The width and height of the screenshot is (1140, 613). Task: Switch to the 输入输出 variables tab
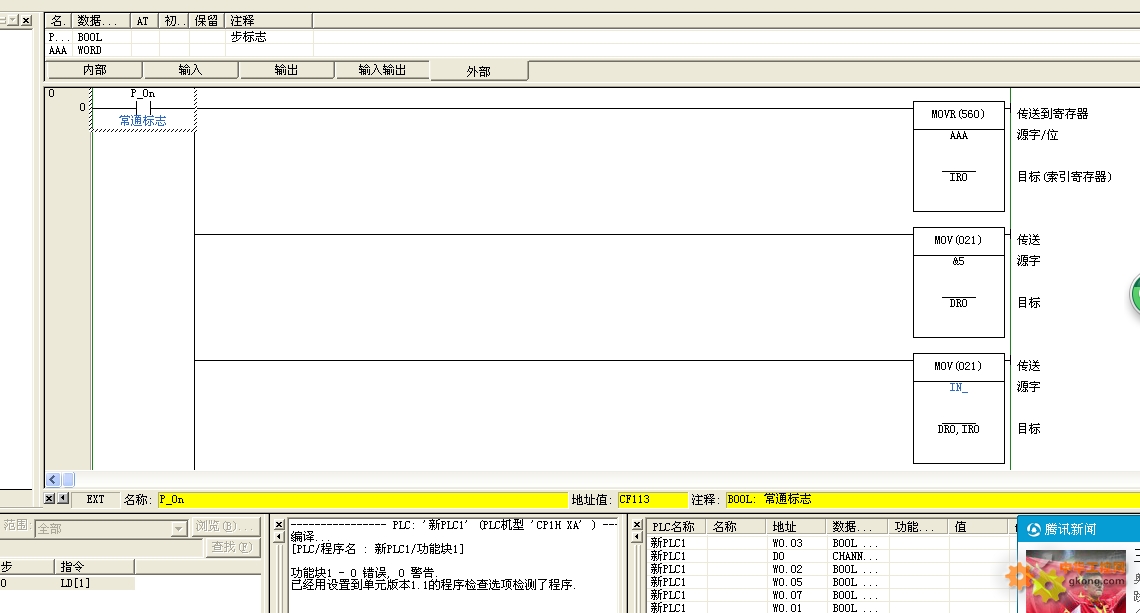(x=382, y=70)
